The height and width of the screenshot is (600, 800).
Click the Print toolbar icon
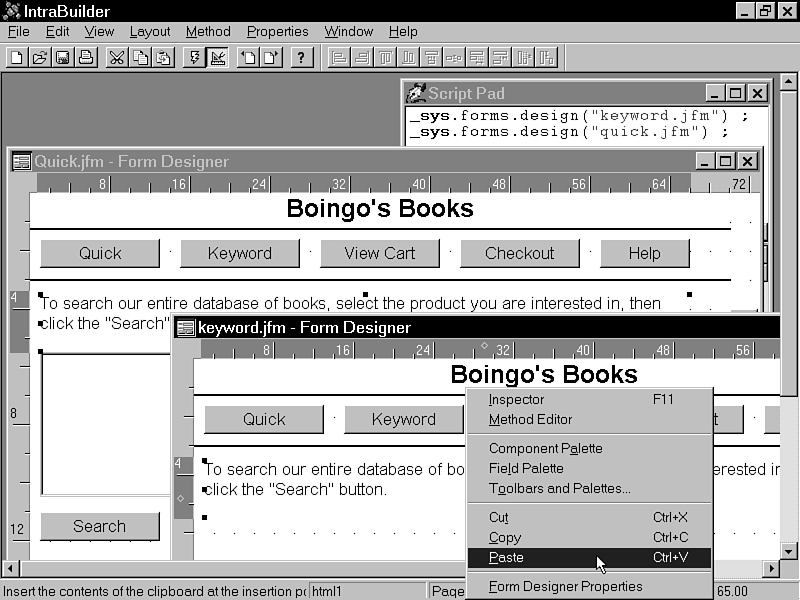pyautogui.click(x=86, y=57)
